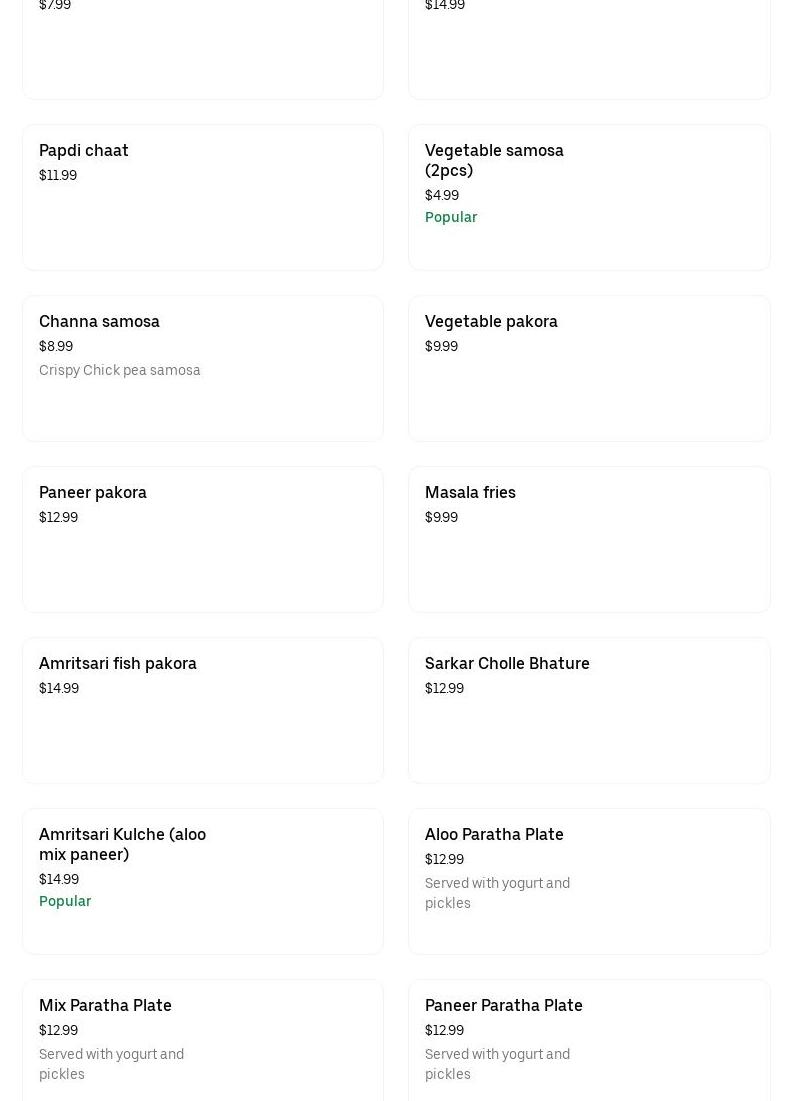Click the $11.99 price of Papdi chaat
The image size is (804, 1101).
tap(58, 175)
